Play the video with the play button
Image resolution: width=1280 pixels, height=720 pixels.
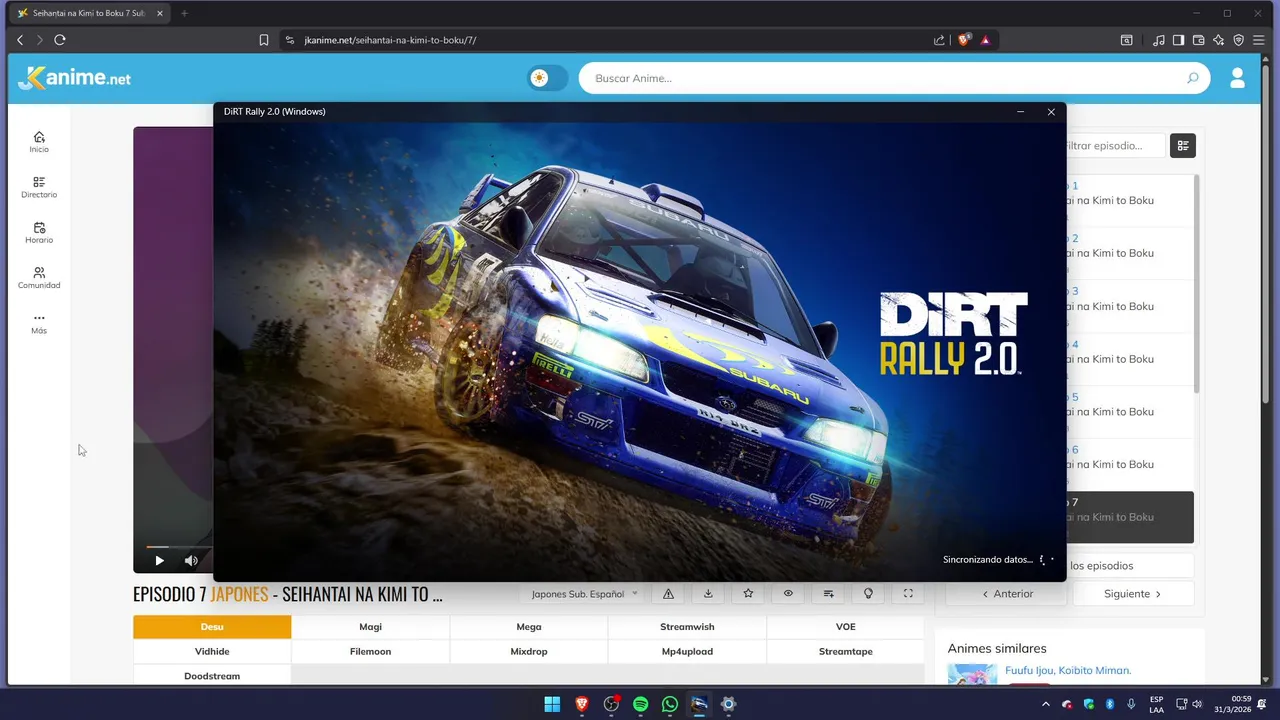[159, 561]
